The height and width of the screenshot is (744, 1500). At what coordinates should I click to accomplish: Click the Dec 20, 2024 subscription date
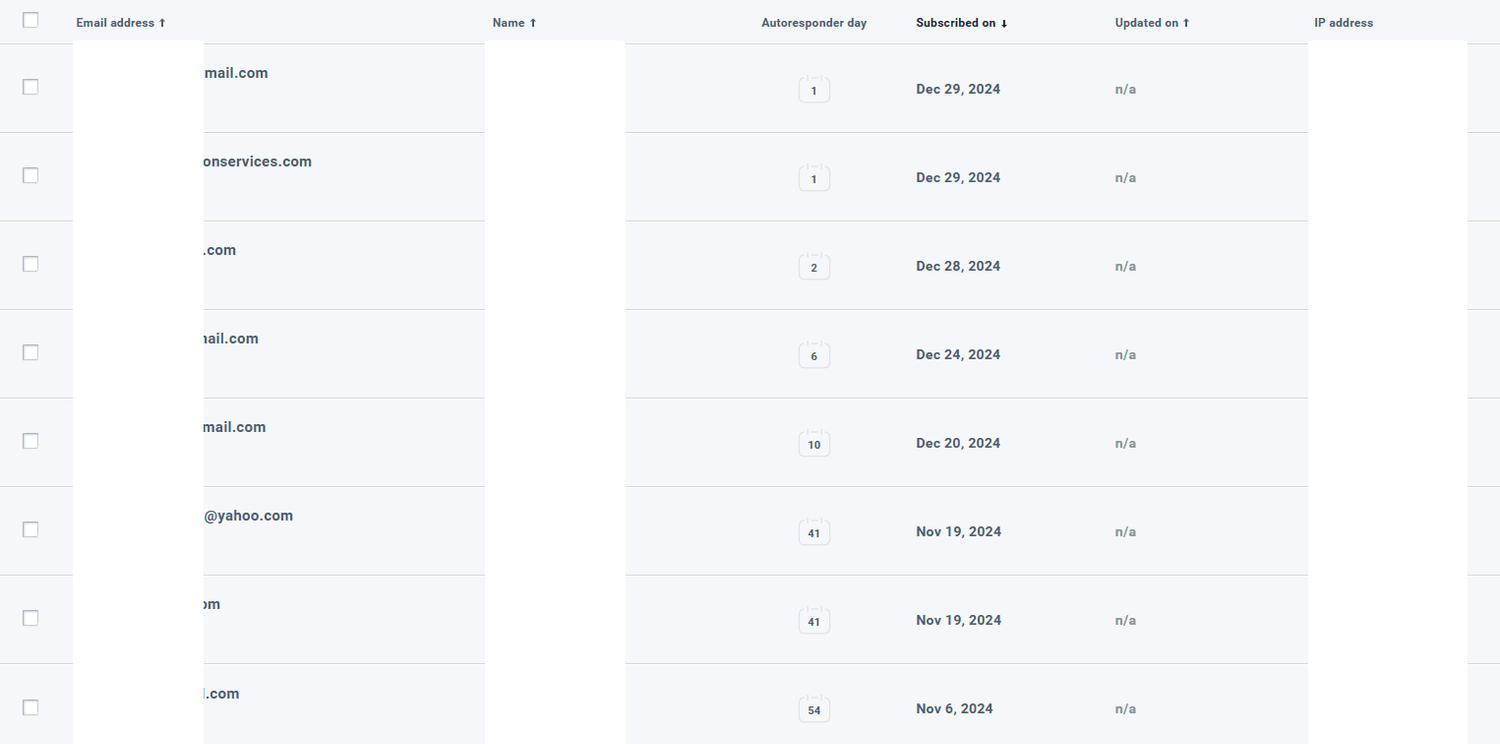pos(958,443)
